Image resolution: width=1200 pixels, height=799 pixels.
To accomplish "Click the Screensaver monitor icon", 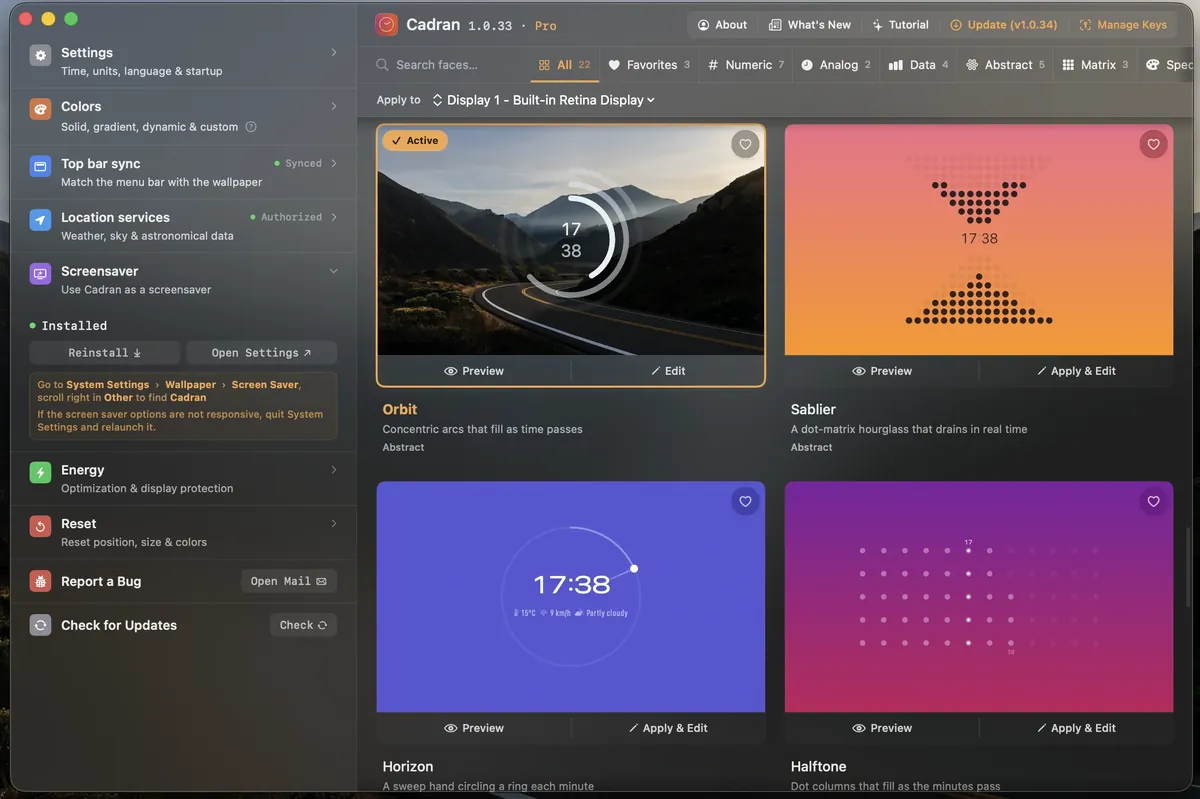I will point(40,274).
